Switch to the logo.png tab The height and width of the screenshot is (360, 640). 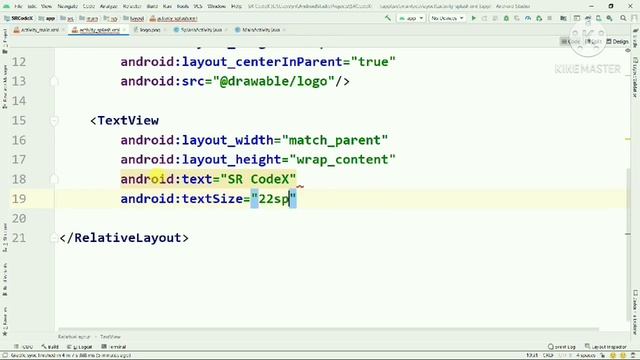point(149,30)
